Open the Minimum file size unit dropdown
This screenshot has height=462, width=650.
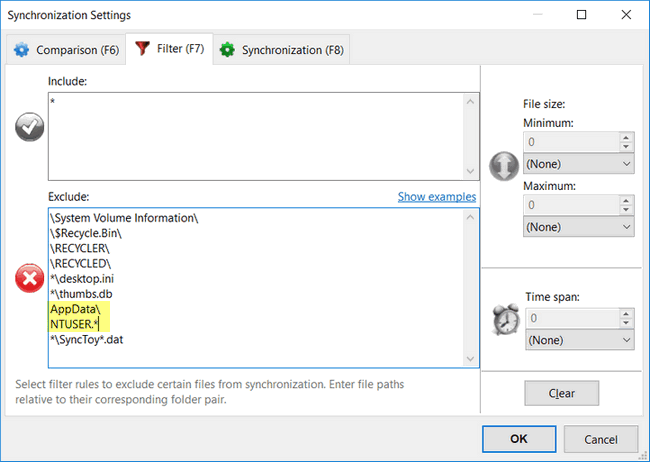[578, 163]
